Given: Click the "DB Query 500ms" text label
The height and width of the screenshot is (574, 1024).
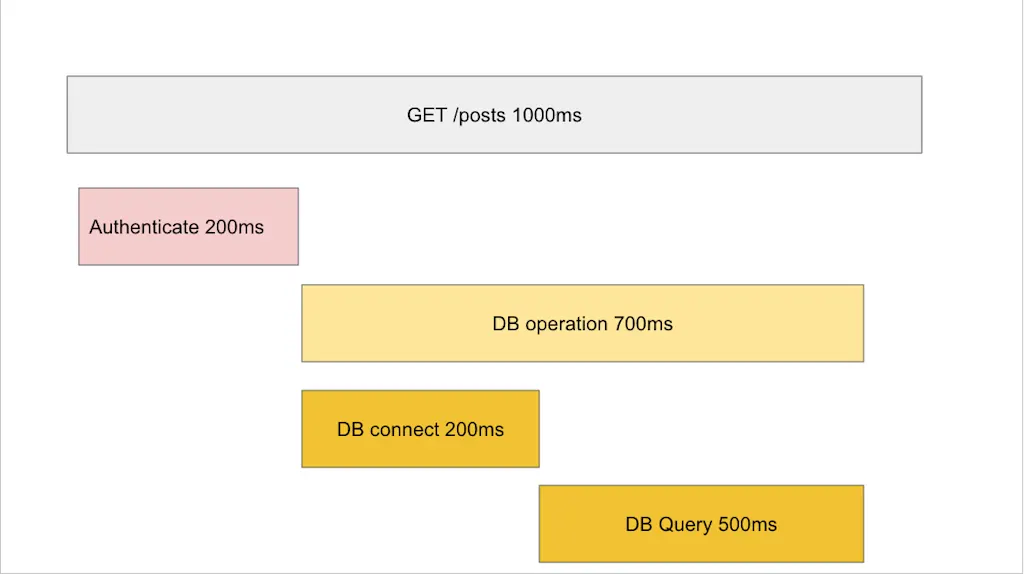Looking at the screenshot, I should point(701,524).
